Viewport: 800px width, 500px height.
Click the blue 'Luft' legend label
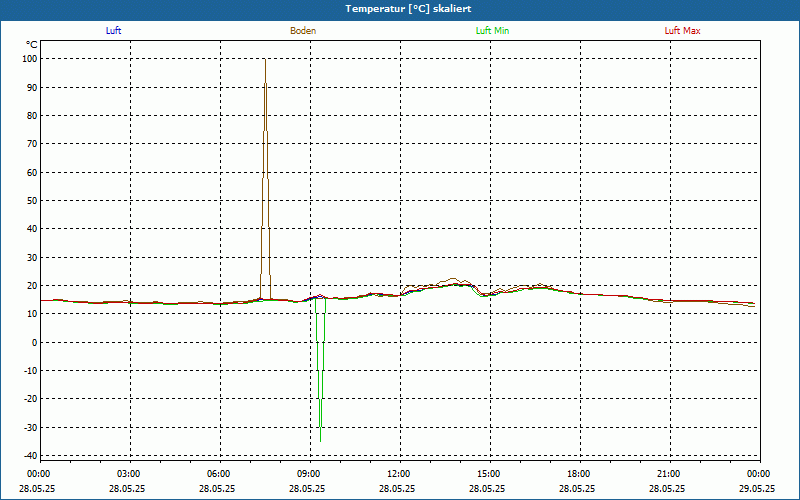click(x=113, y=31)
